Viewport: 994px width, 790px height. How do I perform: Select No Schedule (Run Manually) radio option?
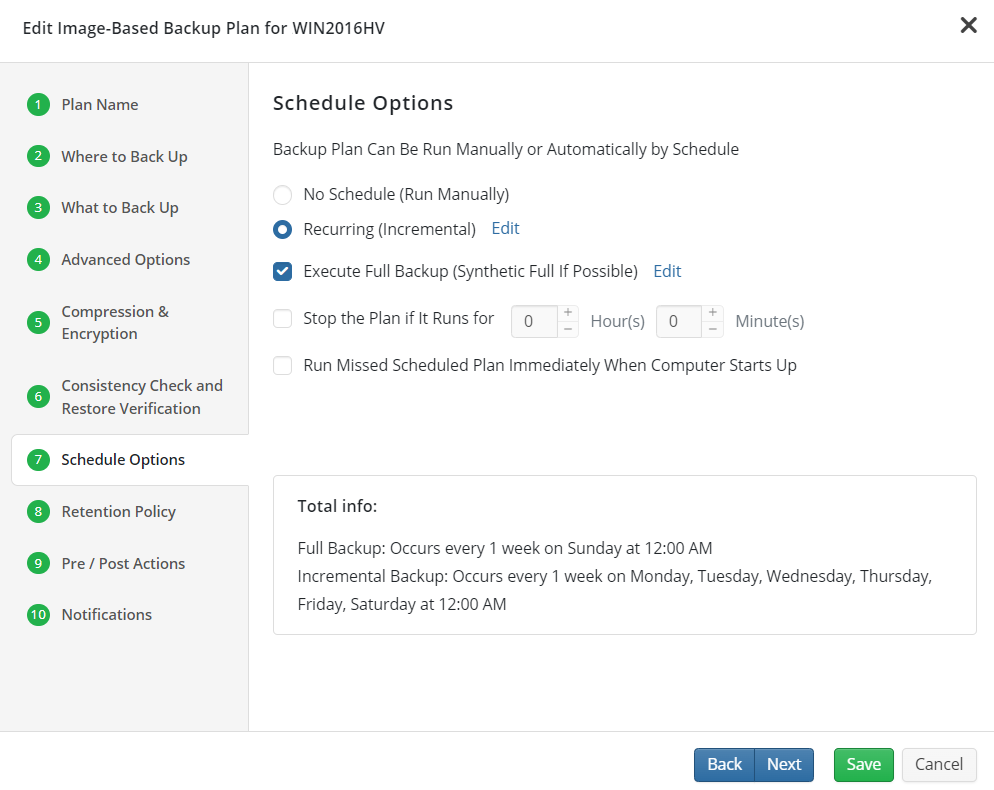click(282, 195)
